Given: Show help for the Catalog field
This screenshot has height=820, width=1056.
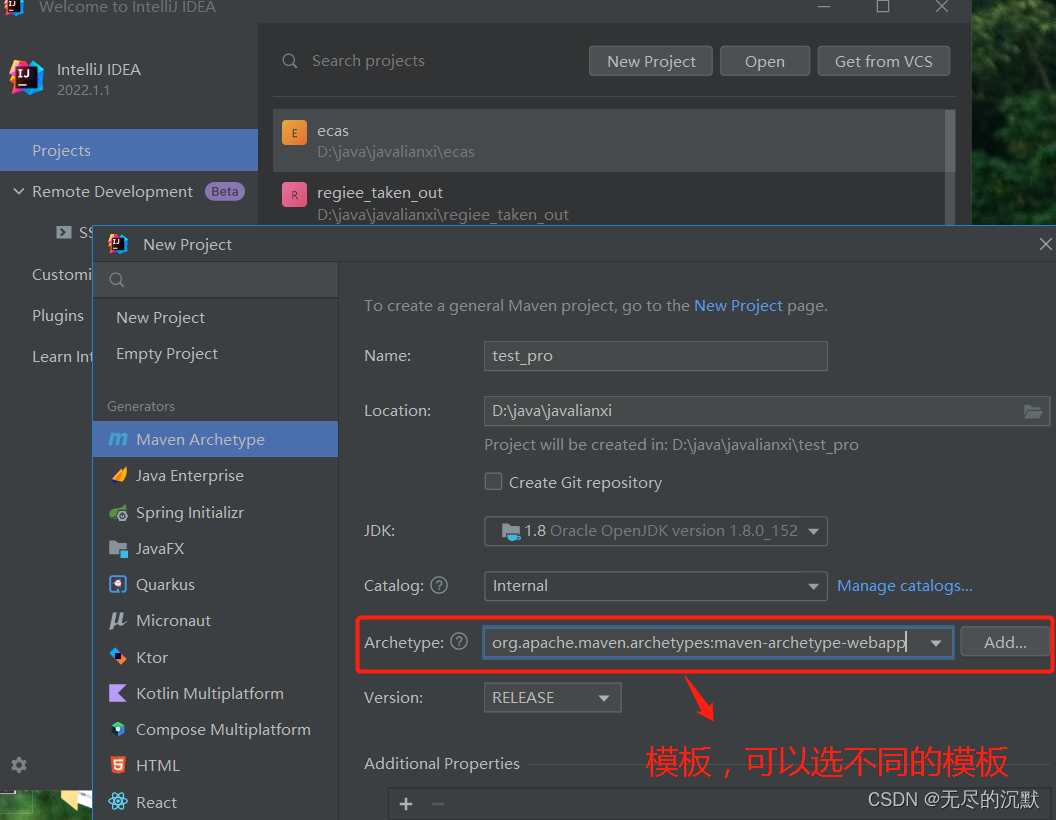Looking at the screenshot, I should point(439,585).
